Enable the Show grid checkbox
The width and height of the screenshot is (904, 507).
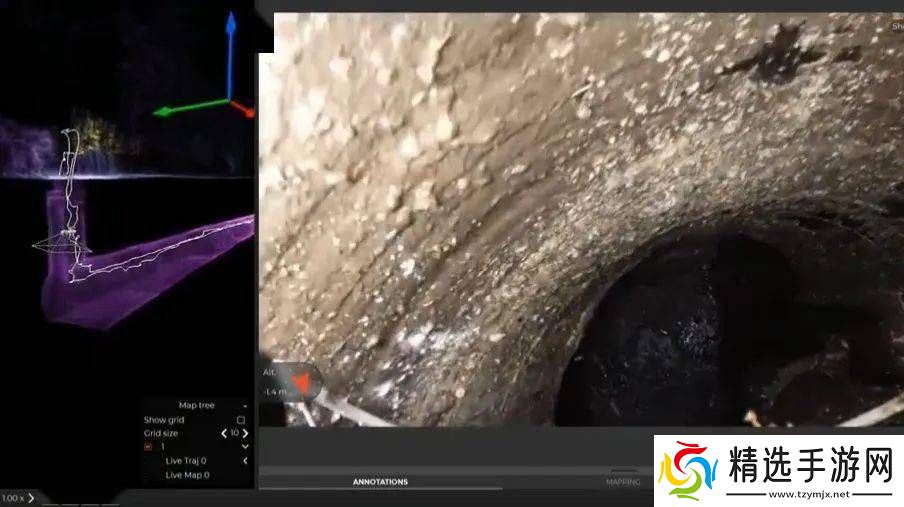point(240,420)
